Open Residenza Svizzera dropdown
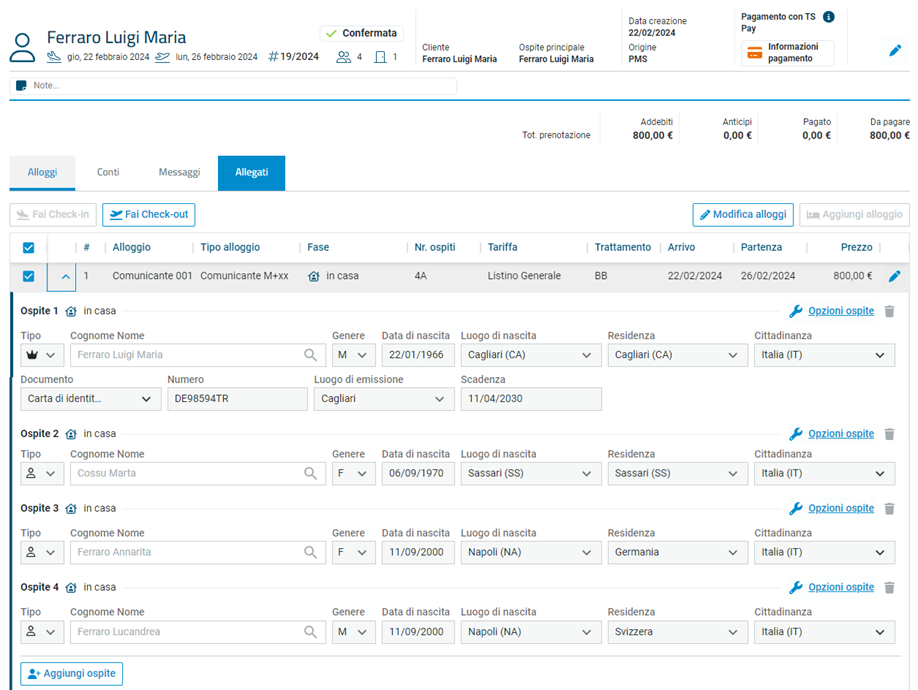918x690 pixels. click(x=677, y=632)
